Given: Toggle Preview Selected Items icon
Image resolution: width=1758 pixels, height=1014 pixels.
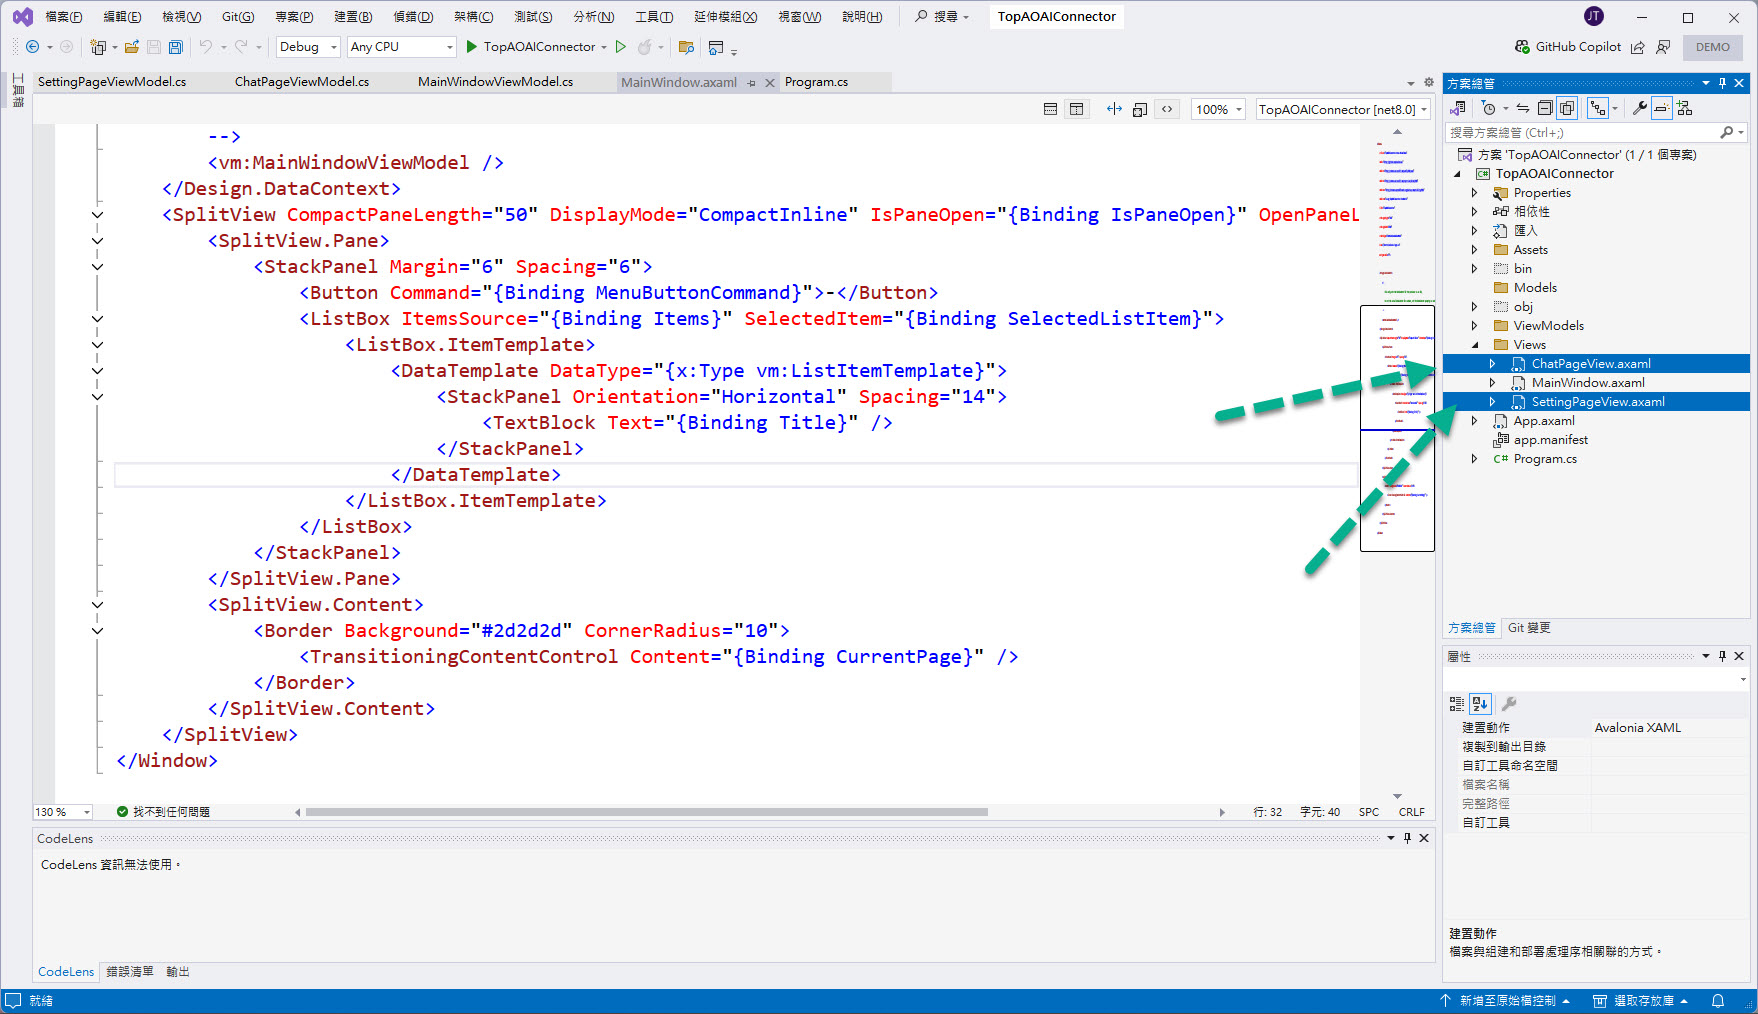Looking at the screenshot, I should [1661, 108].
